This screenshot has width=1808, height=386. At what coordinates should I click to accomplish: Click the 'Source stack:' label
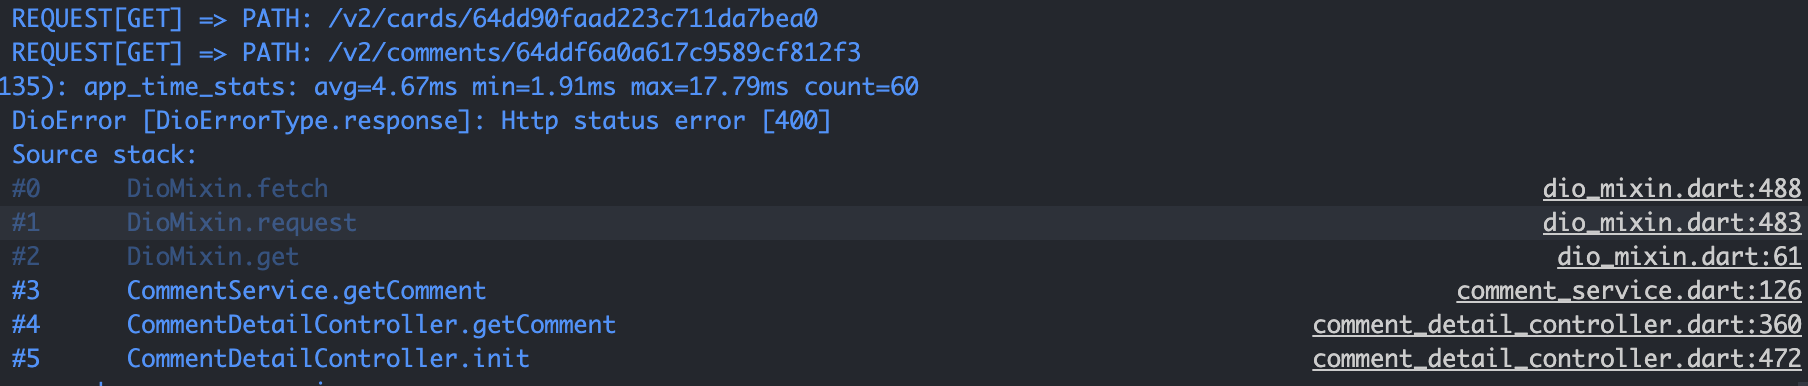(104, 154)
